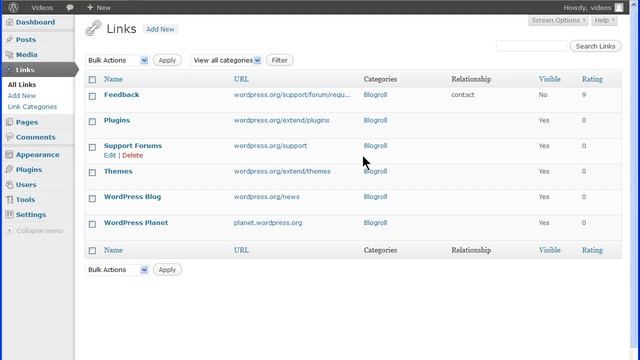Click the top Apply button
Viewport: 640px width, 360px height.
(x=167, y=60)
